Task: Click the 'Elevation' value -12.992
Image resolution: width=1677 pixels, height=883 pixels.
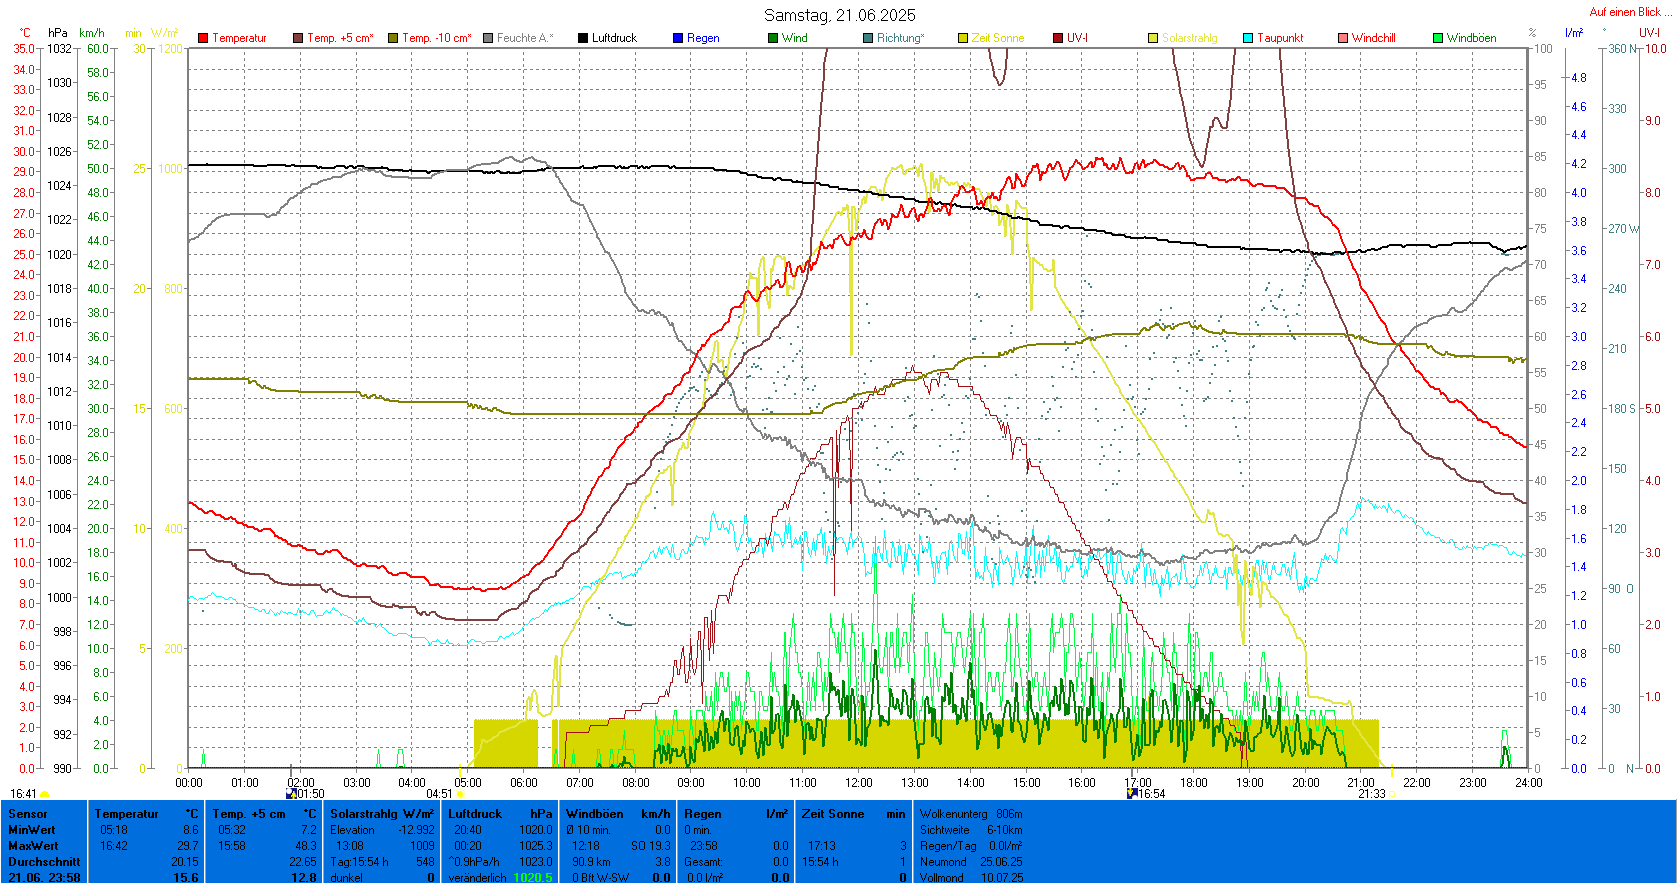Action: tap(417, 830)
